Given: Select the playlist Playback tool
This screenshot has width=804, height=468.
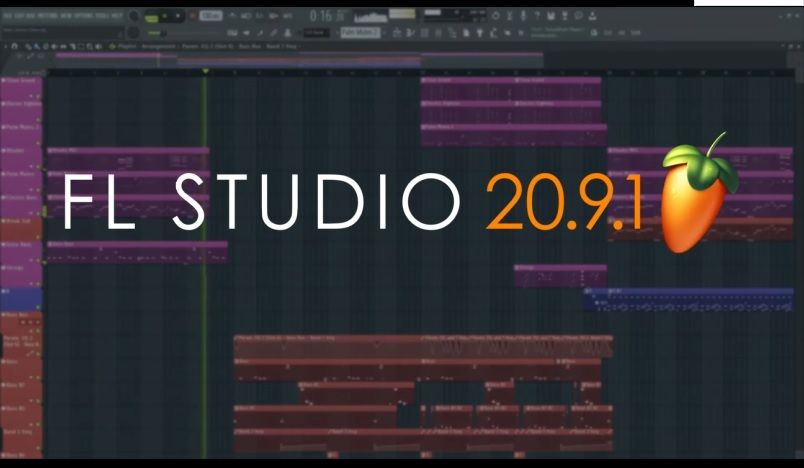Looking at the screenshot, I should (98, 46).
